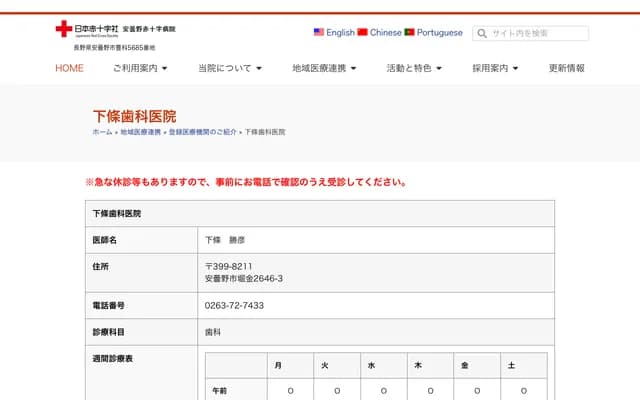Click the Chinese flag icon
Viewport: 640px width, 400px height.
tap(363, 32)
